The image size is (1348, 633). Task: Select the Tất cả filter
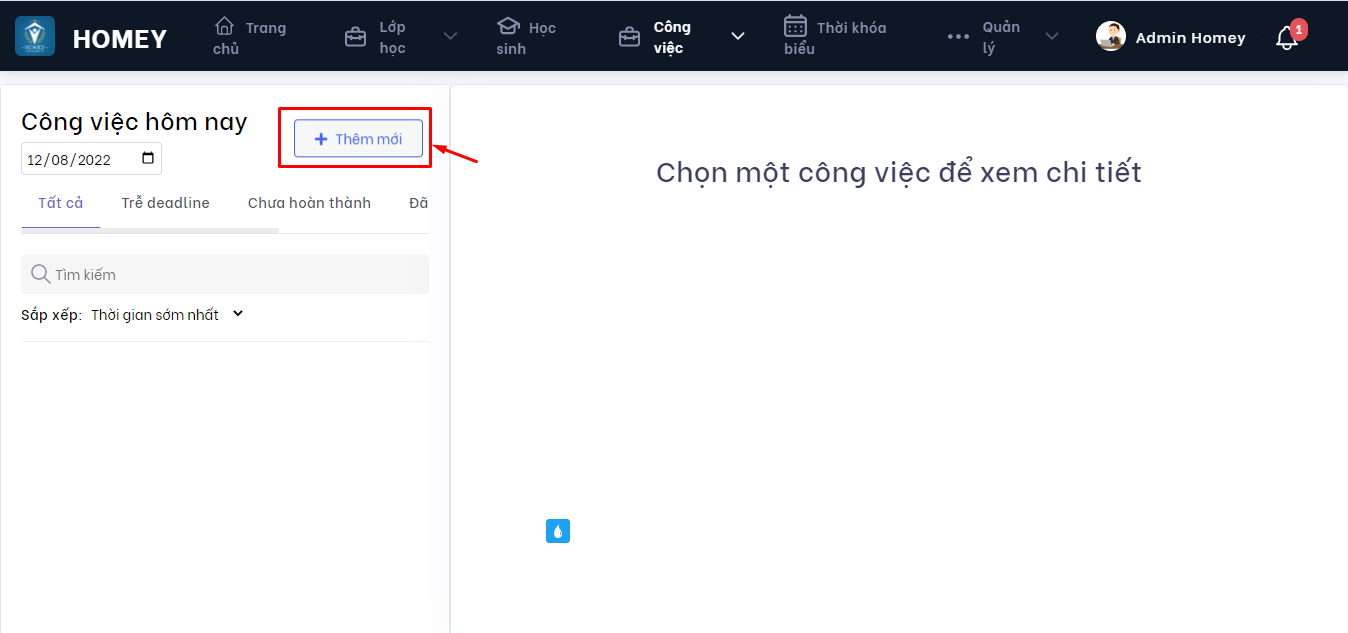pyautogui.click(x=59, y=202)
